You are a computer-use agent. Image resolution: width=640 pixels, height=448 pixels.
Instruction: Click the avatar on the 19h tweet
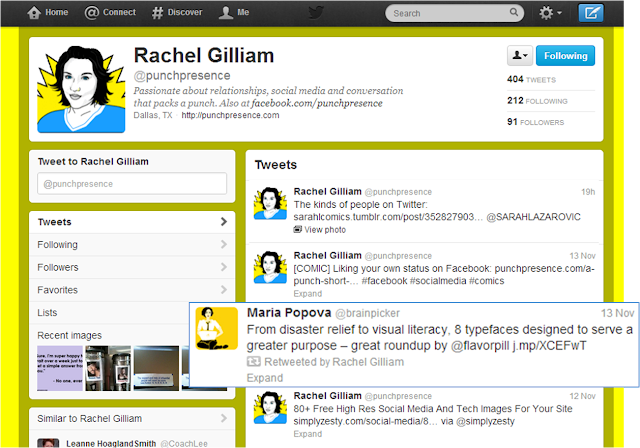click(x=270, y=203)
